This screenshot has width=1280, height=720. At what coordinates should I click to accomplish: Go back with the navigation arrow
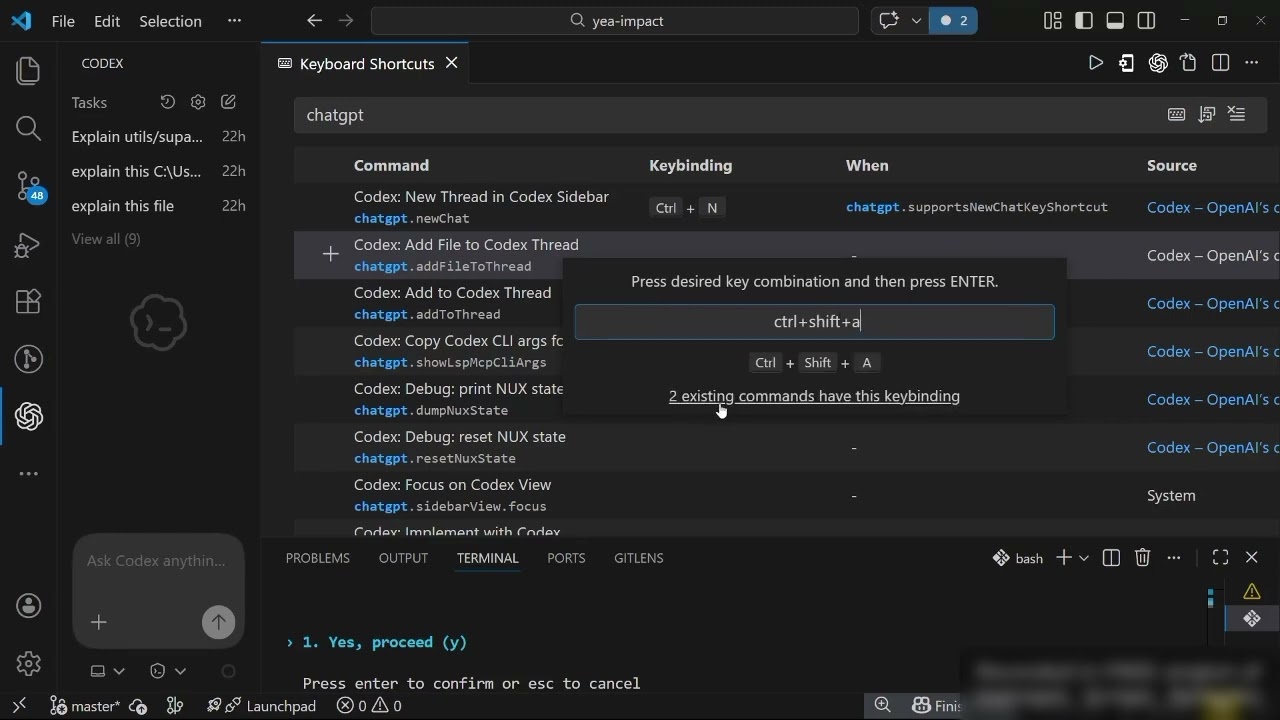315,20
